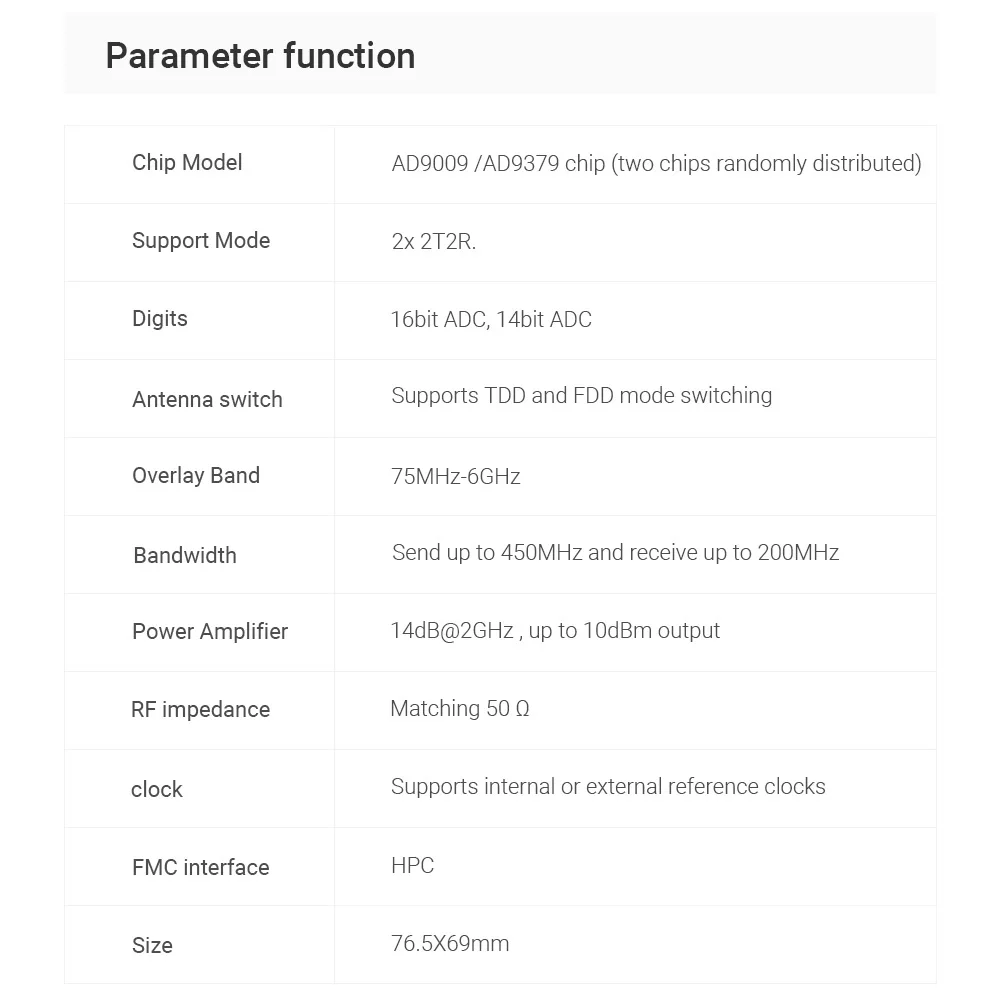Click the 2x 2T2R value
1000x1000 pixels.
(x=434, y=242)
